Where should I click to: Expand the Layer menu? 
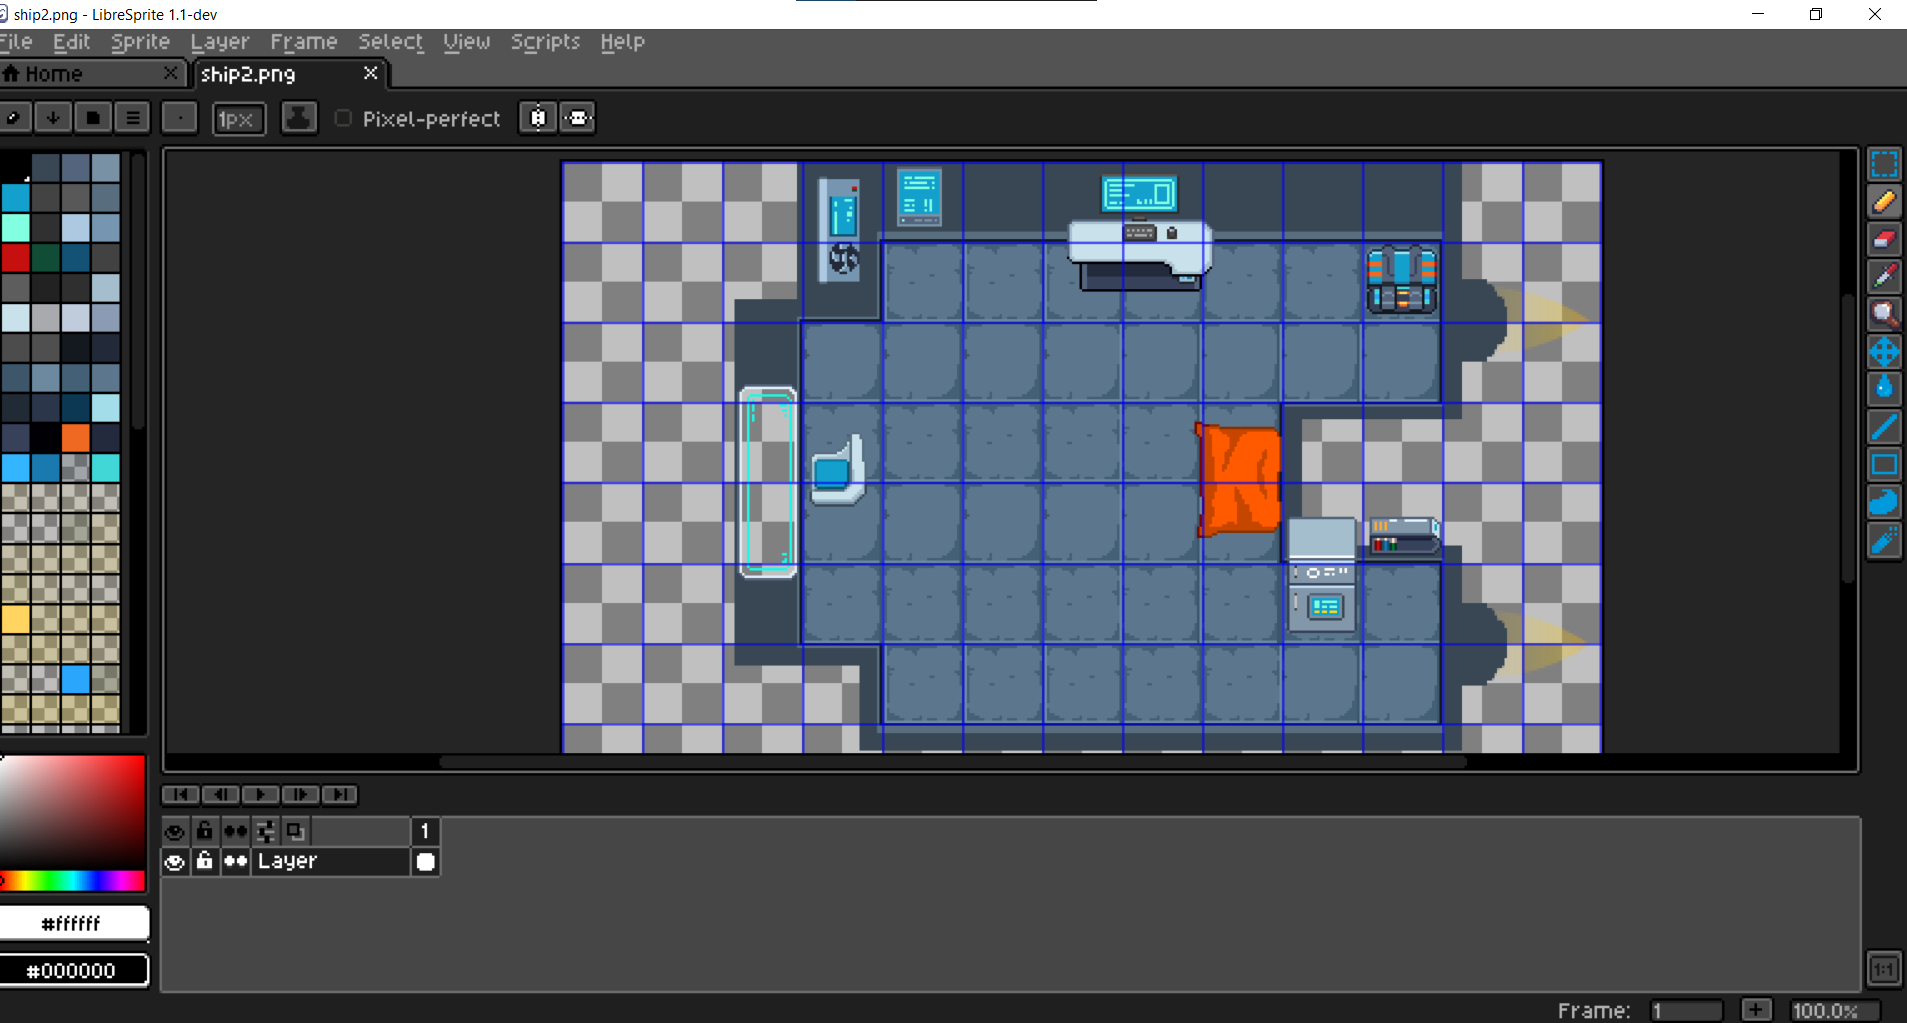(220, 42)
